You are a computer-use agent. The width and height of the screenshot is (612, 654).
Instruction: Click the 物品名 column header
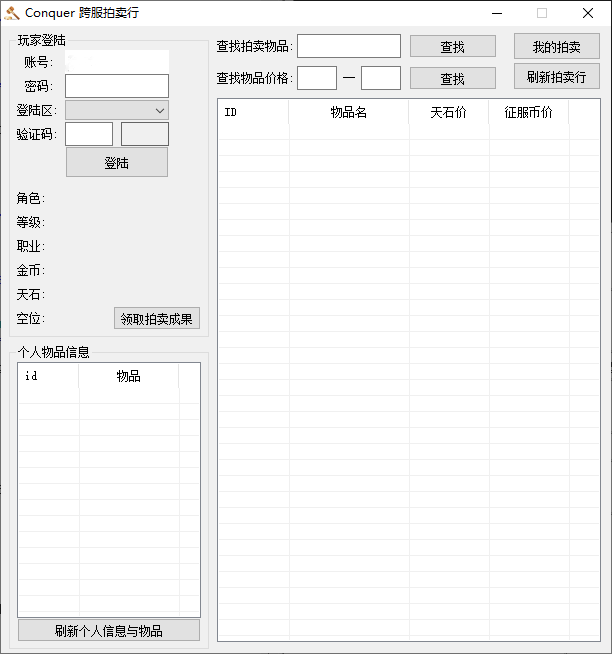click(x=348, y=112)
